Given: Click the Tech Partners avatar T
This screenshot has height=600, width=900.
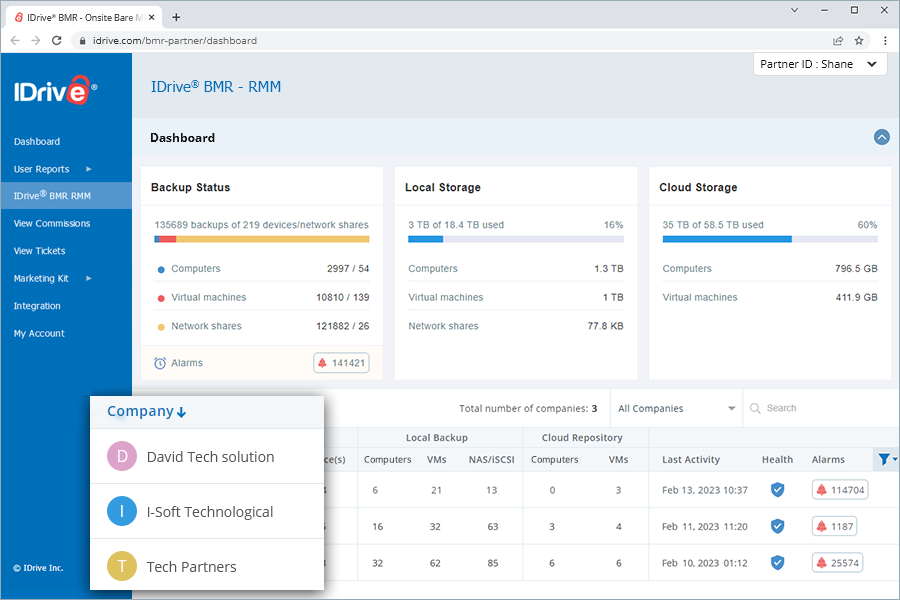Looking at the screenshot, I should [x=122, y=566].
